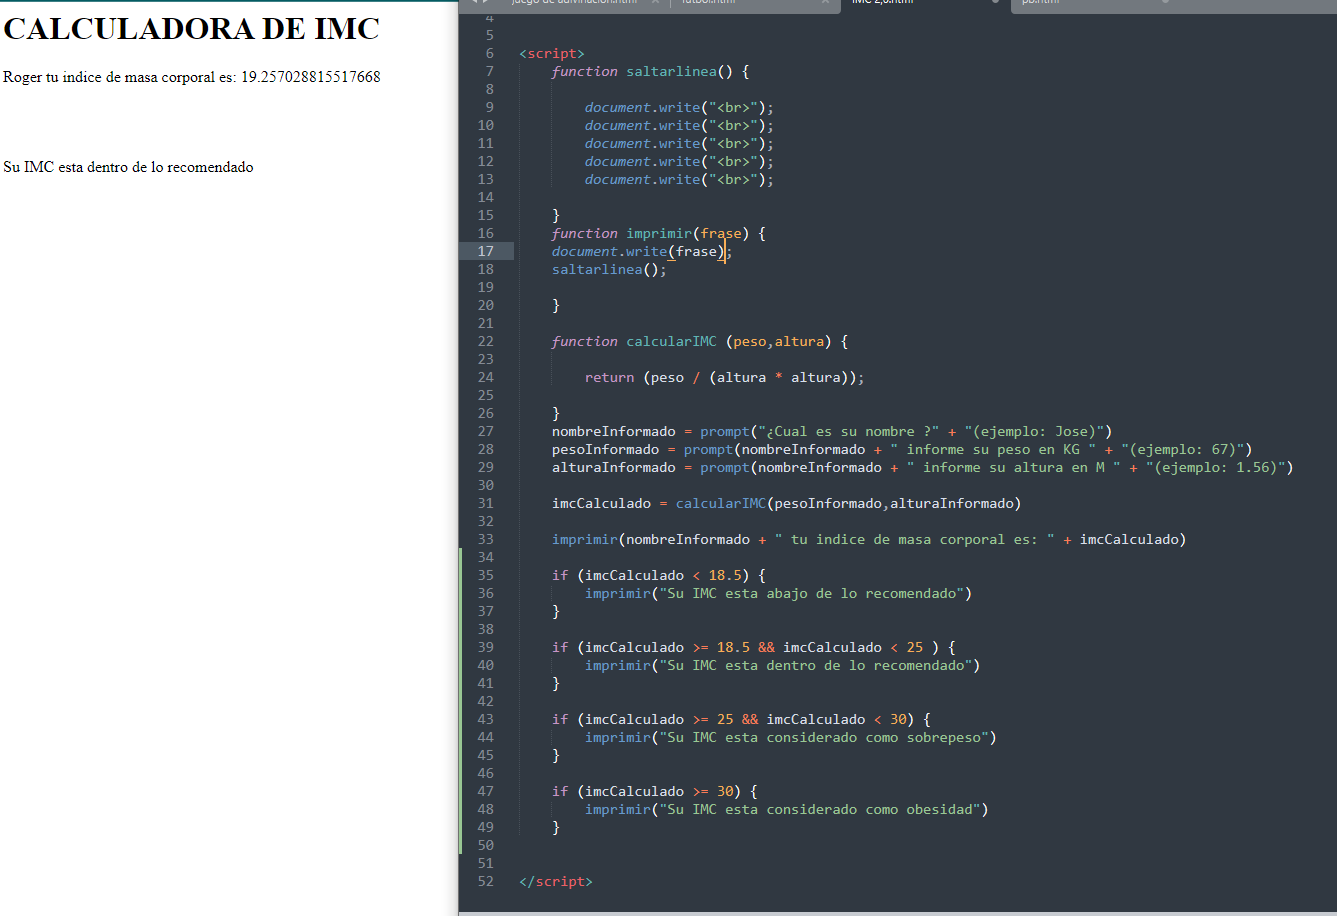
Task: Click the return statement on line 24
Action: (x=724, y=377)
